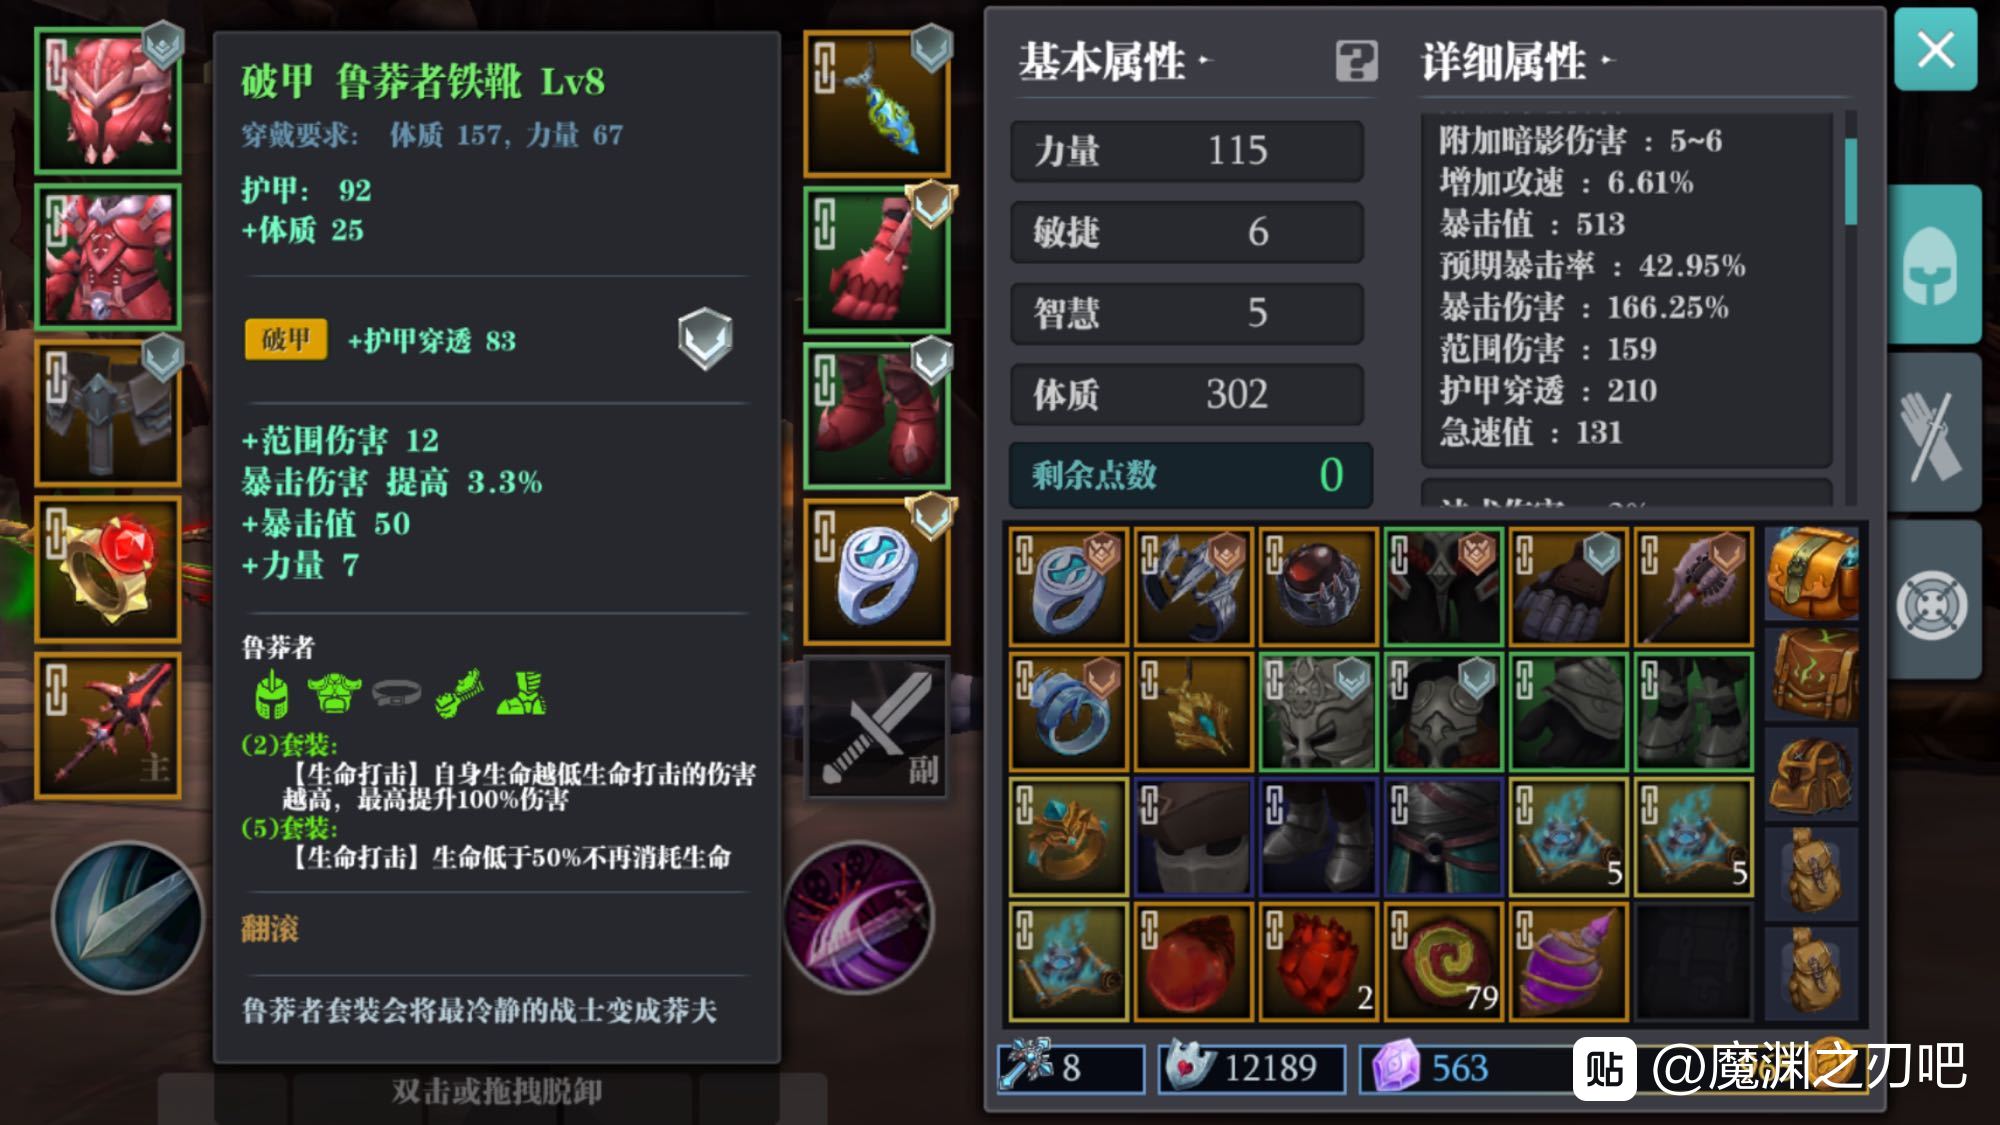
Task: Activate the purple slash skill icon
Action: [x=859, y=918]
